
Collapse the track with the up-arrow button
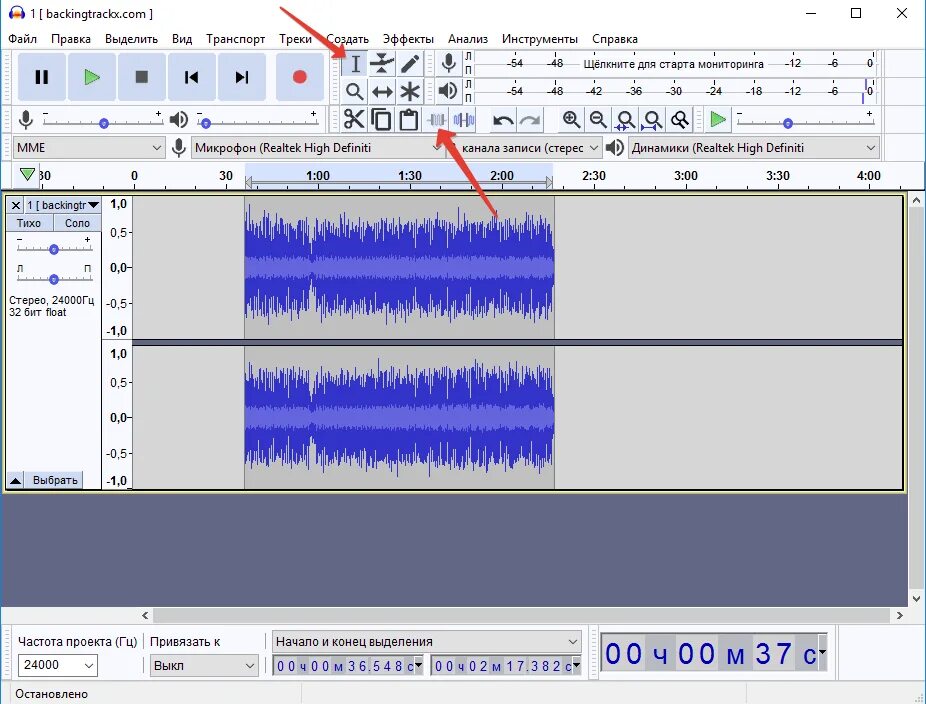coord(15,480)
